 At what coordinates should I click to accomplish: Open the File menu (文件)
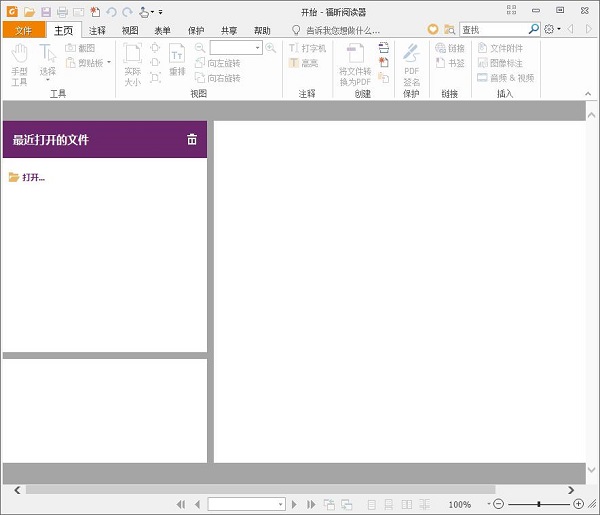point(24,30)
